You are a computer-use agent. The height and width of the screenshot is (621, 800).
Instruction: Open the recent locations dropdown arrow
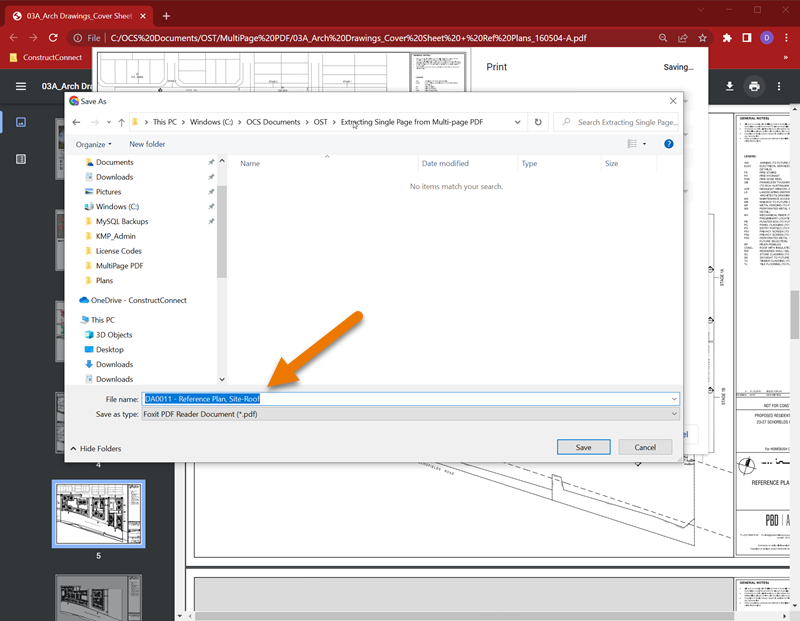[x=109, y=122]
